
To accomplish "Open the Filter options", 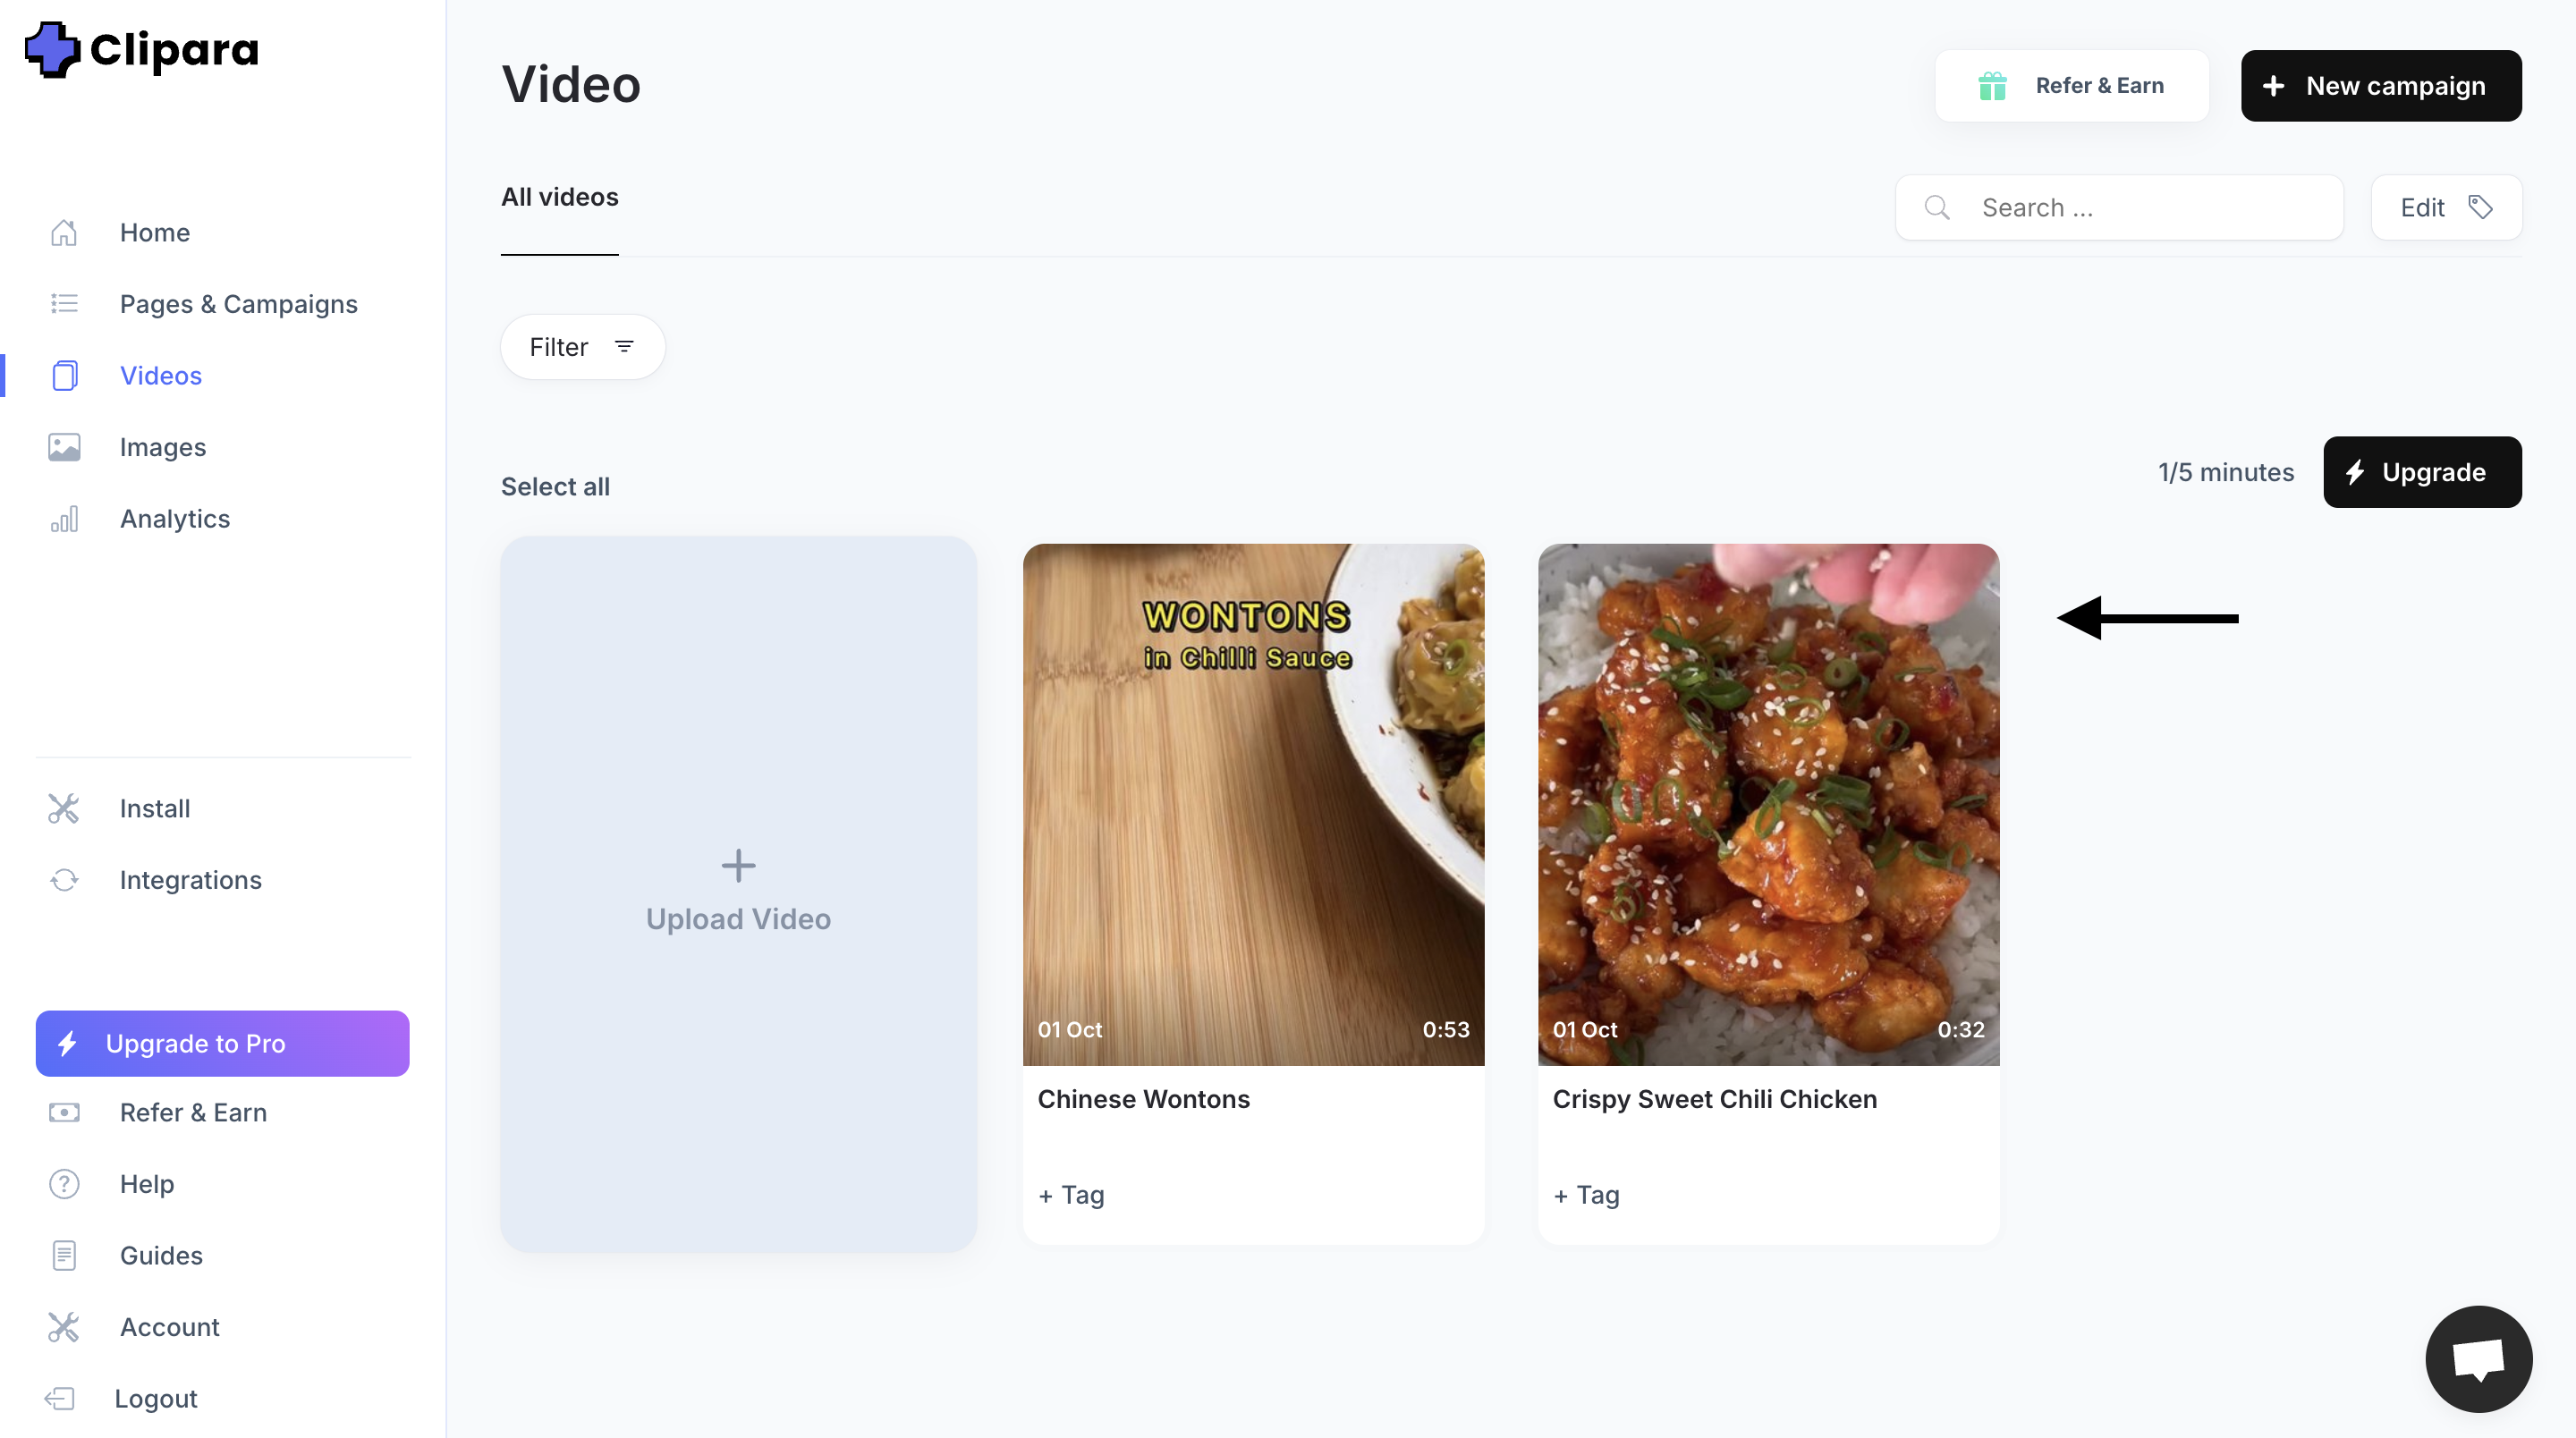I will (583, 347).
